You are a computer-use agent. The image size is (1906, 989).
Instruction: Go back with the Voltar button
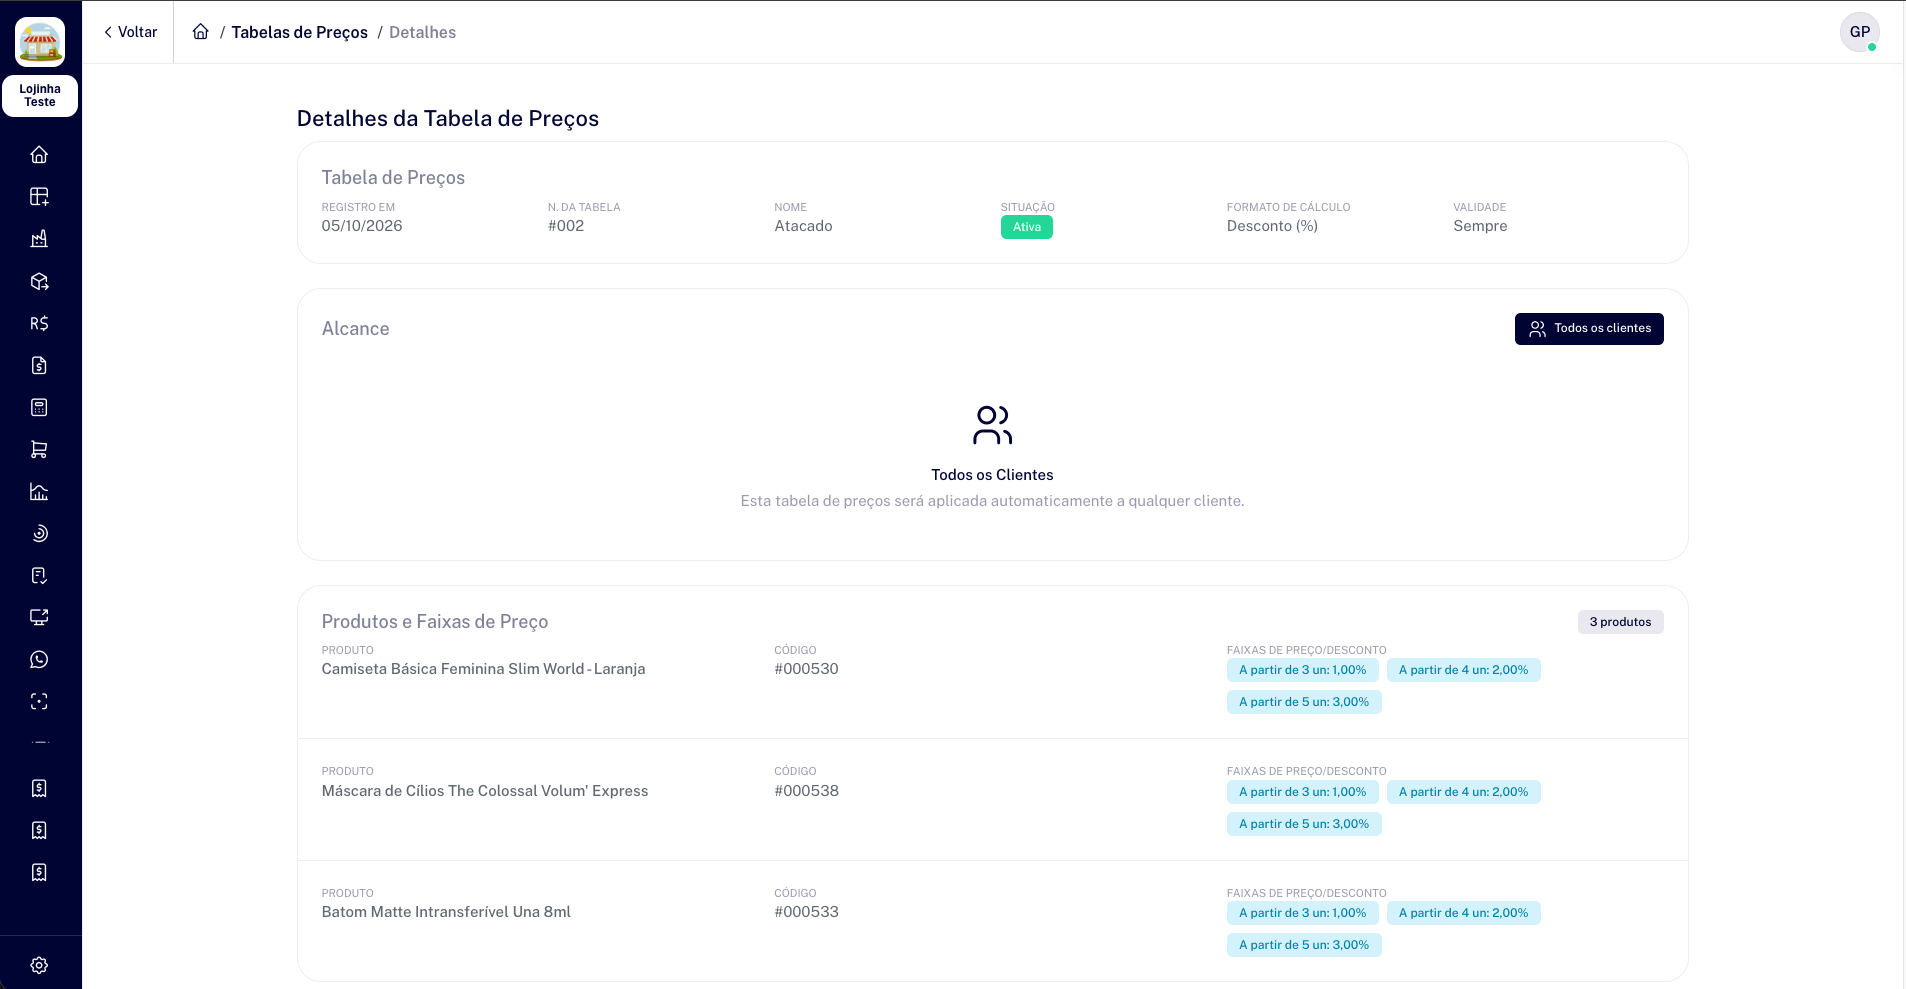[x=130, y=32]
